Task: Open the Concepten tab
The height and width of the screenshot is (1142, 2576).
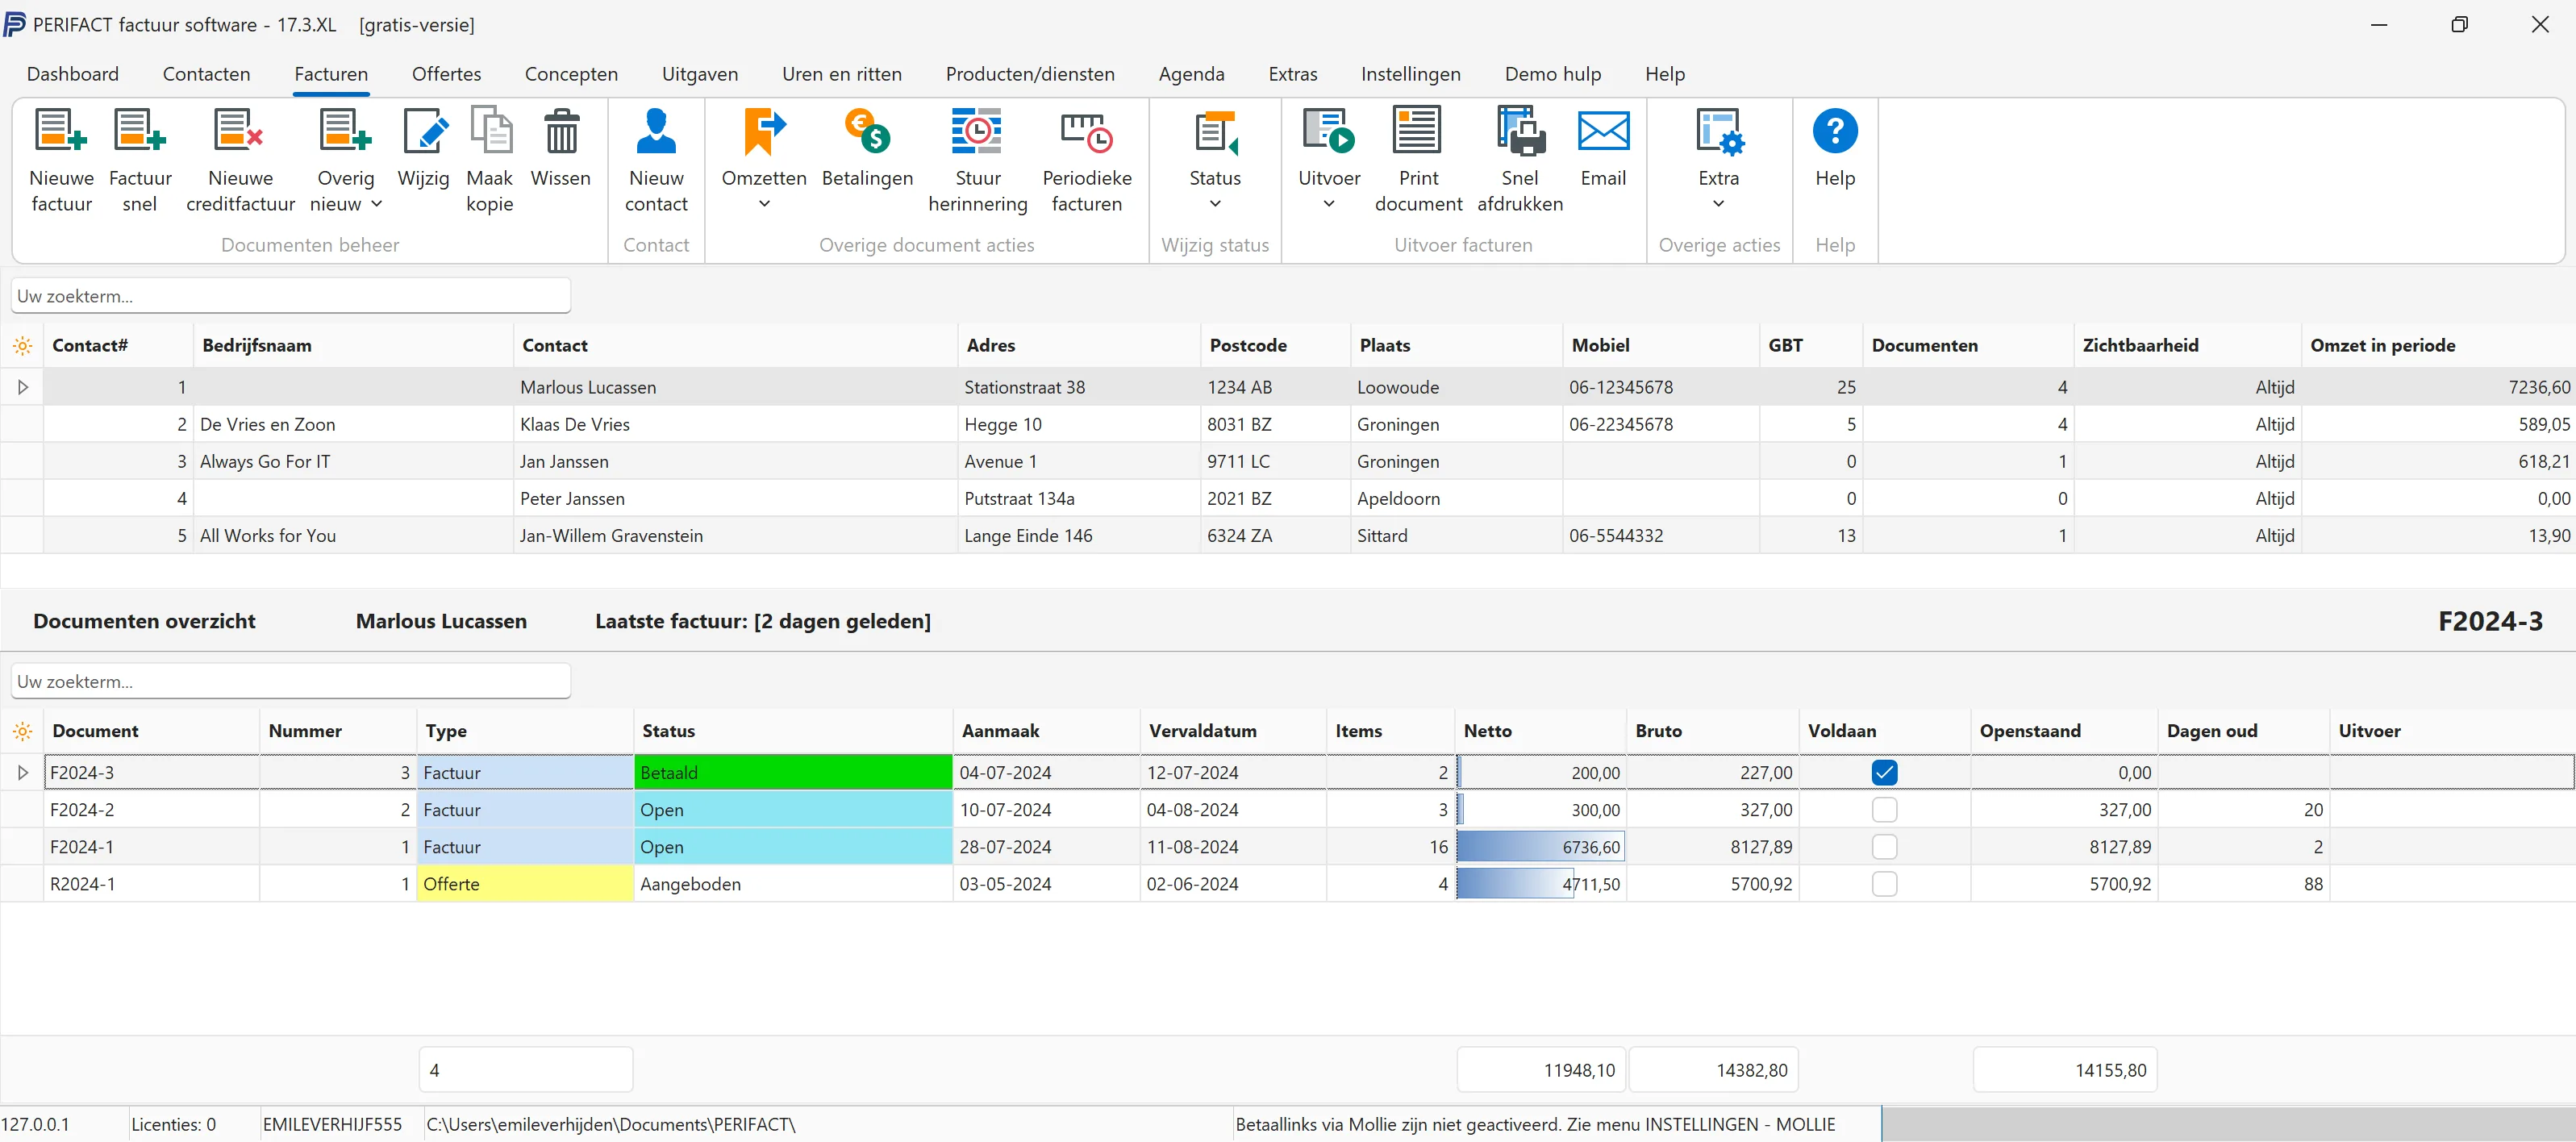Action: tap(571, 74)
